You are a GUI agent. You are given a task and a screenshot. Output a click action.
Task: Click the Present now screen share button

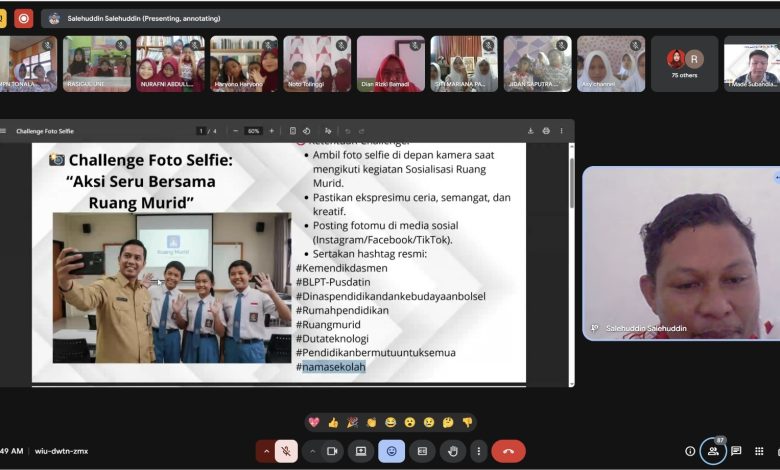pyautogui.click(x=361, y=451)
